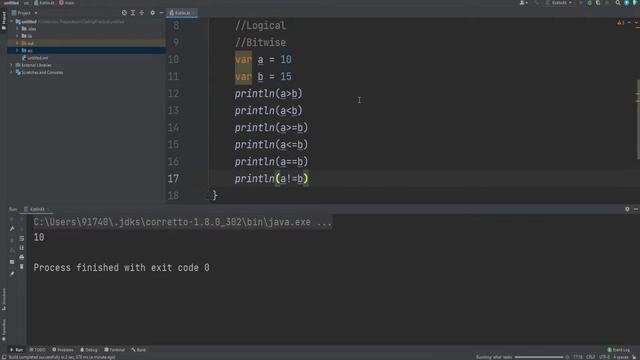Open the Debug tool window button
This screenshot has width=640, height=360.
click(x=89, y=350)
